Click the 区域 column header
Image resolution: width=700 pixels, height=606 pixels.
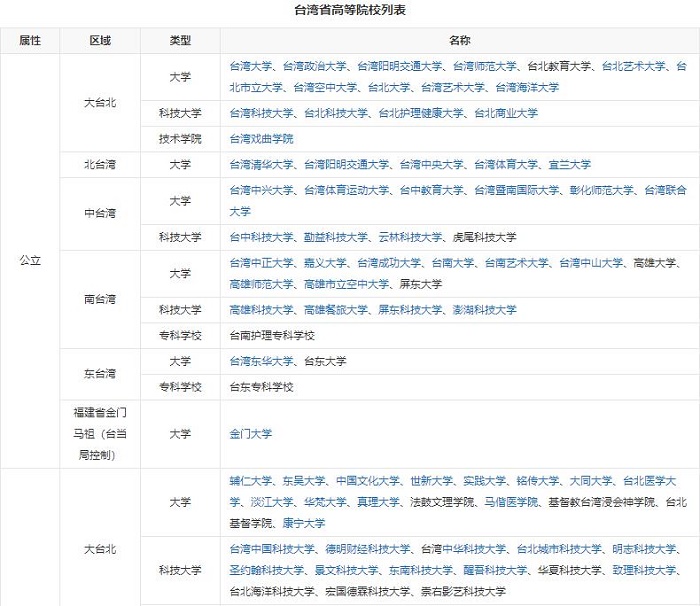[x=100, y=41]
